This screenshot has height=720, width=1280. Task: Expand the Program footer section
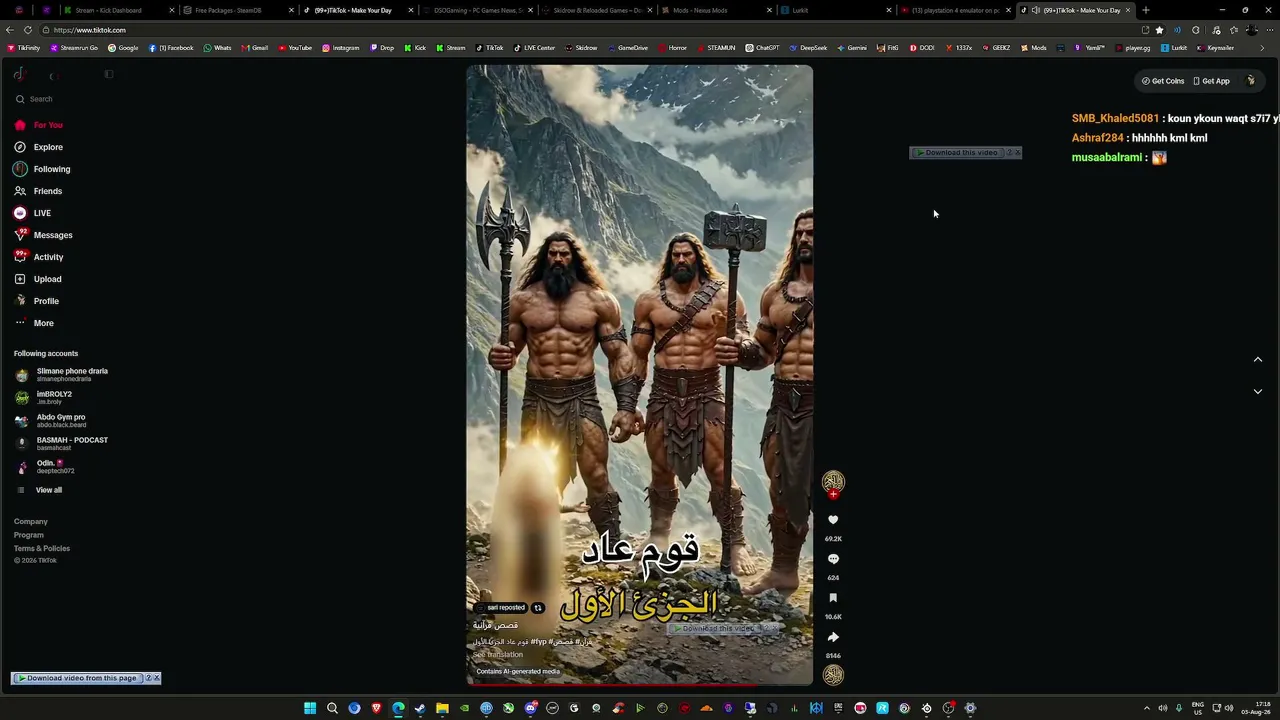pyautogui.click(x=29, y=535)
